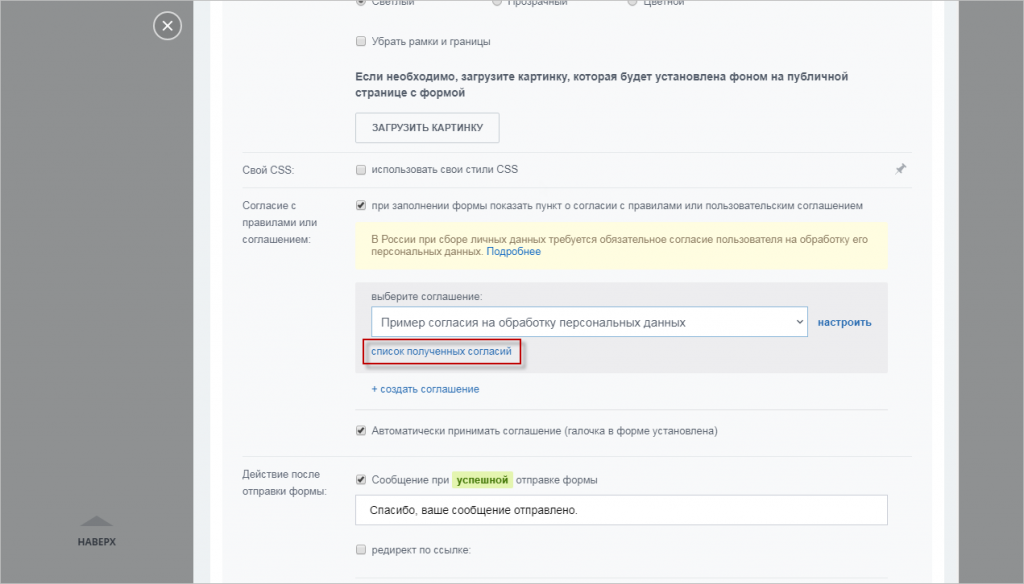Click the pin icon in the CSS row
Screen dimensions: 1024x584
pyautogui.click(x=900, y=169)
